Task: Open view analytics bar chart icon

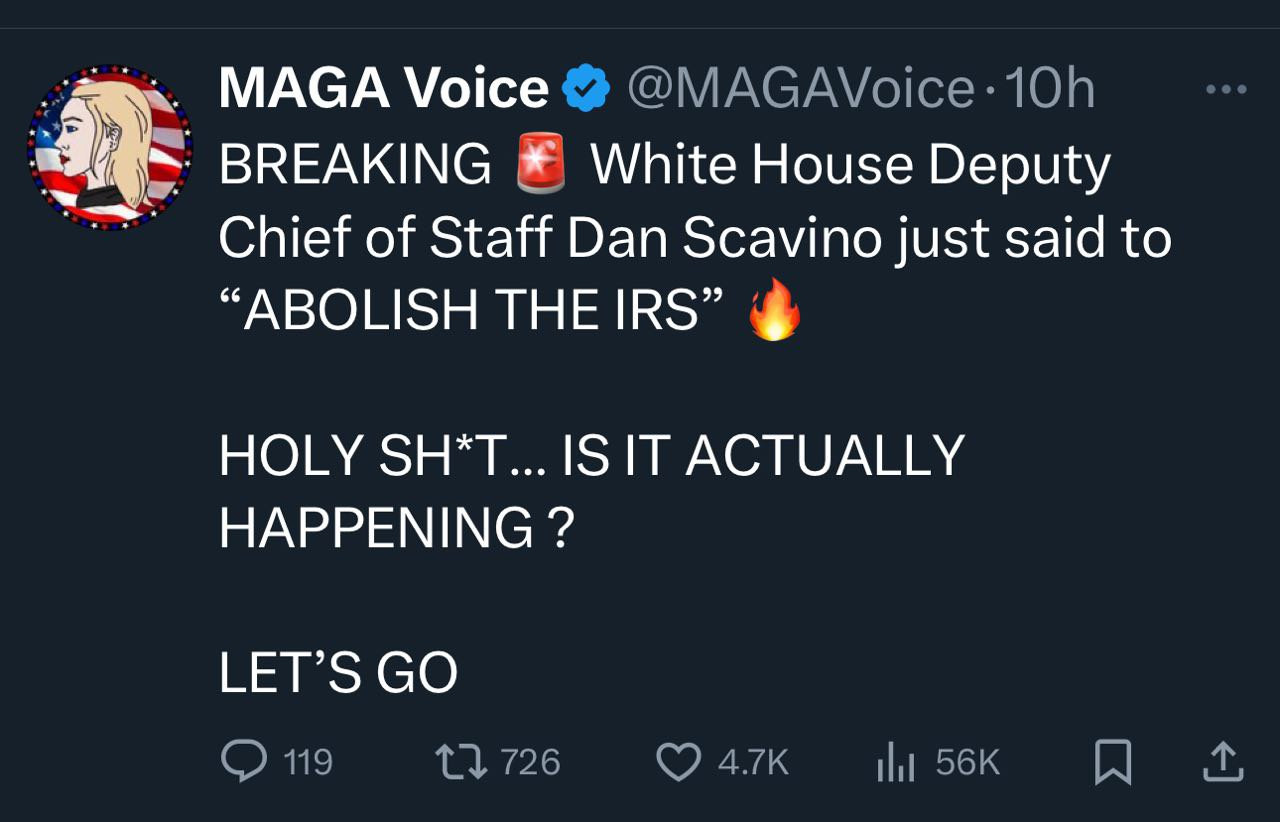Action: click(x=896, y=764)
